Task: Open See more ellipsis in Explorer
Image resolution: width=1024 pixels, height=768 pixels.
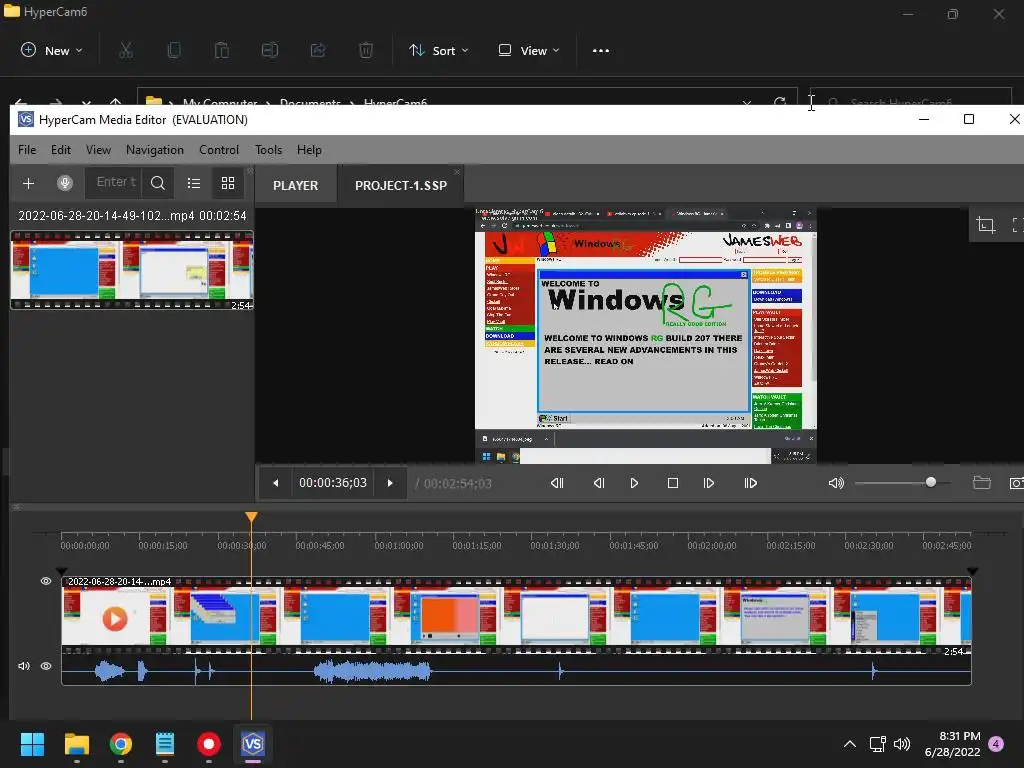Action: (x=600, y=50)
